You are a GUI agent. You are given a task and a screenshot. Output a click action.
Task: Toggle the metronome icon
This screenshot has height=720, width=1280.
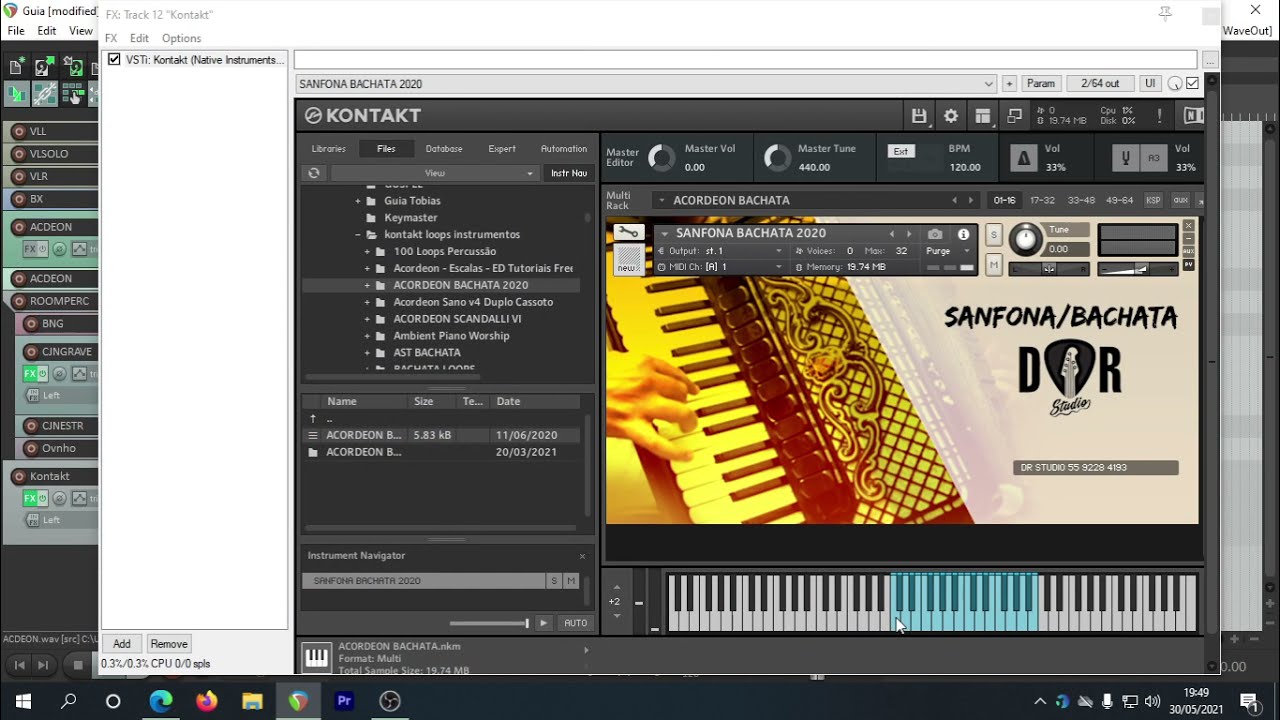click(1023, 158)
